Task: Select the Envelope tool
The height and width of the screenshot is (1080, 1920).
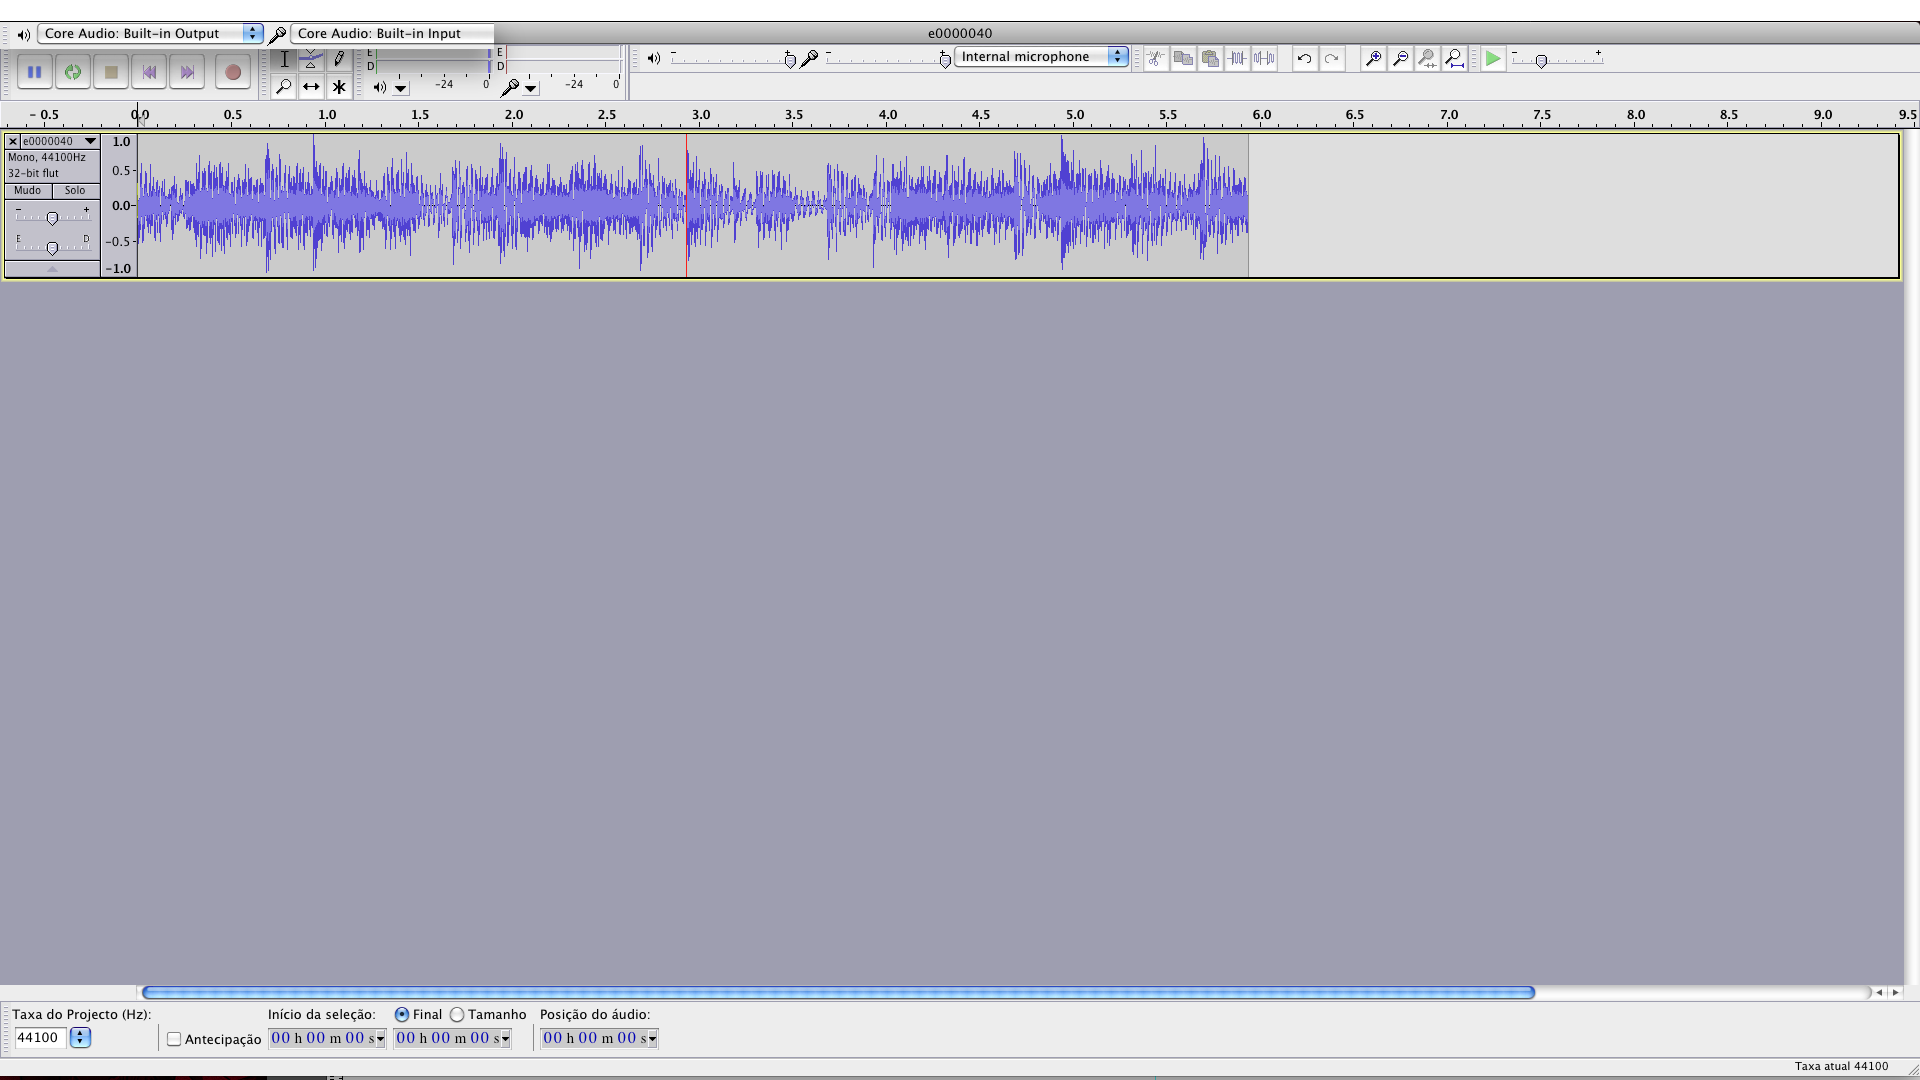Action: tap(311, 59)
